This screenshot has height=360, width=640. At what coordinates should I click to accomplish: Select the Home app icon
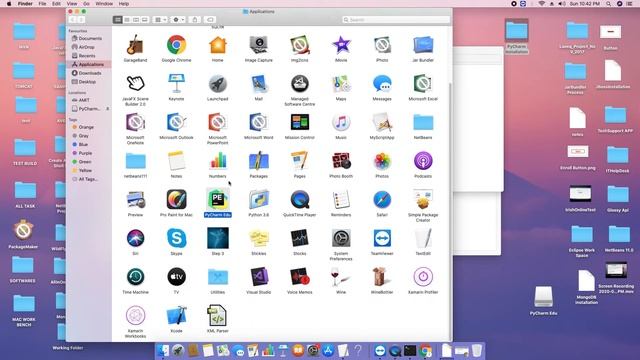[x=218, y=45]
